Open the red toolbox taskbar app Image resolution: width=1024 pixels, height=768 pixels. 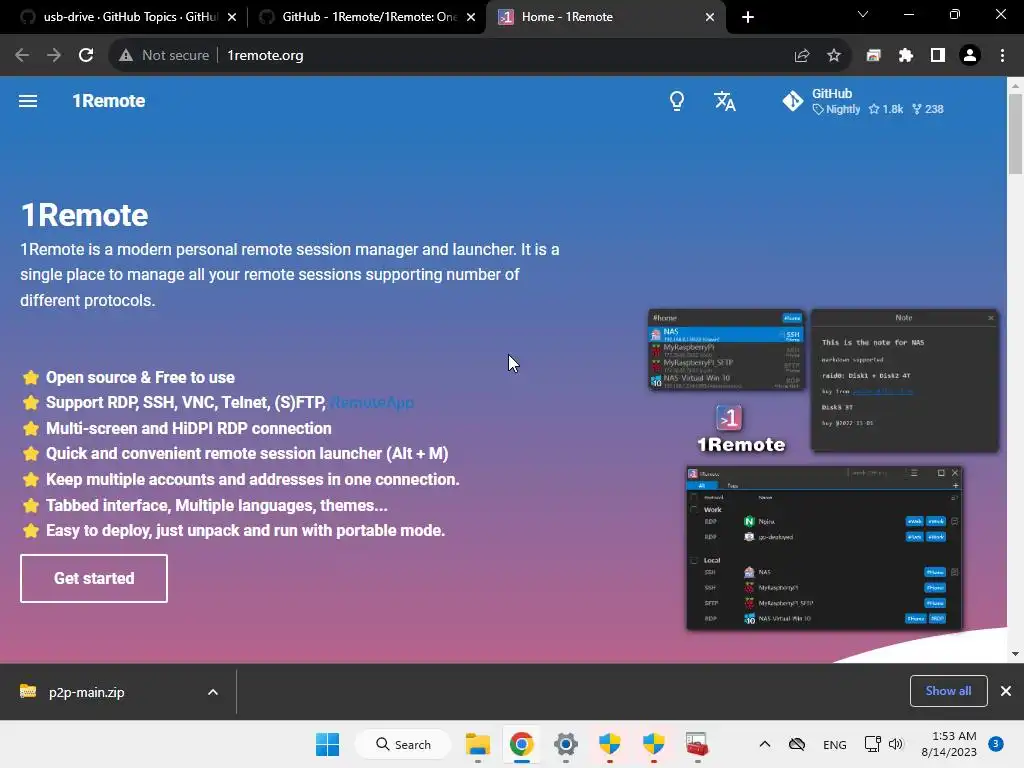697,744
